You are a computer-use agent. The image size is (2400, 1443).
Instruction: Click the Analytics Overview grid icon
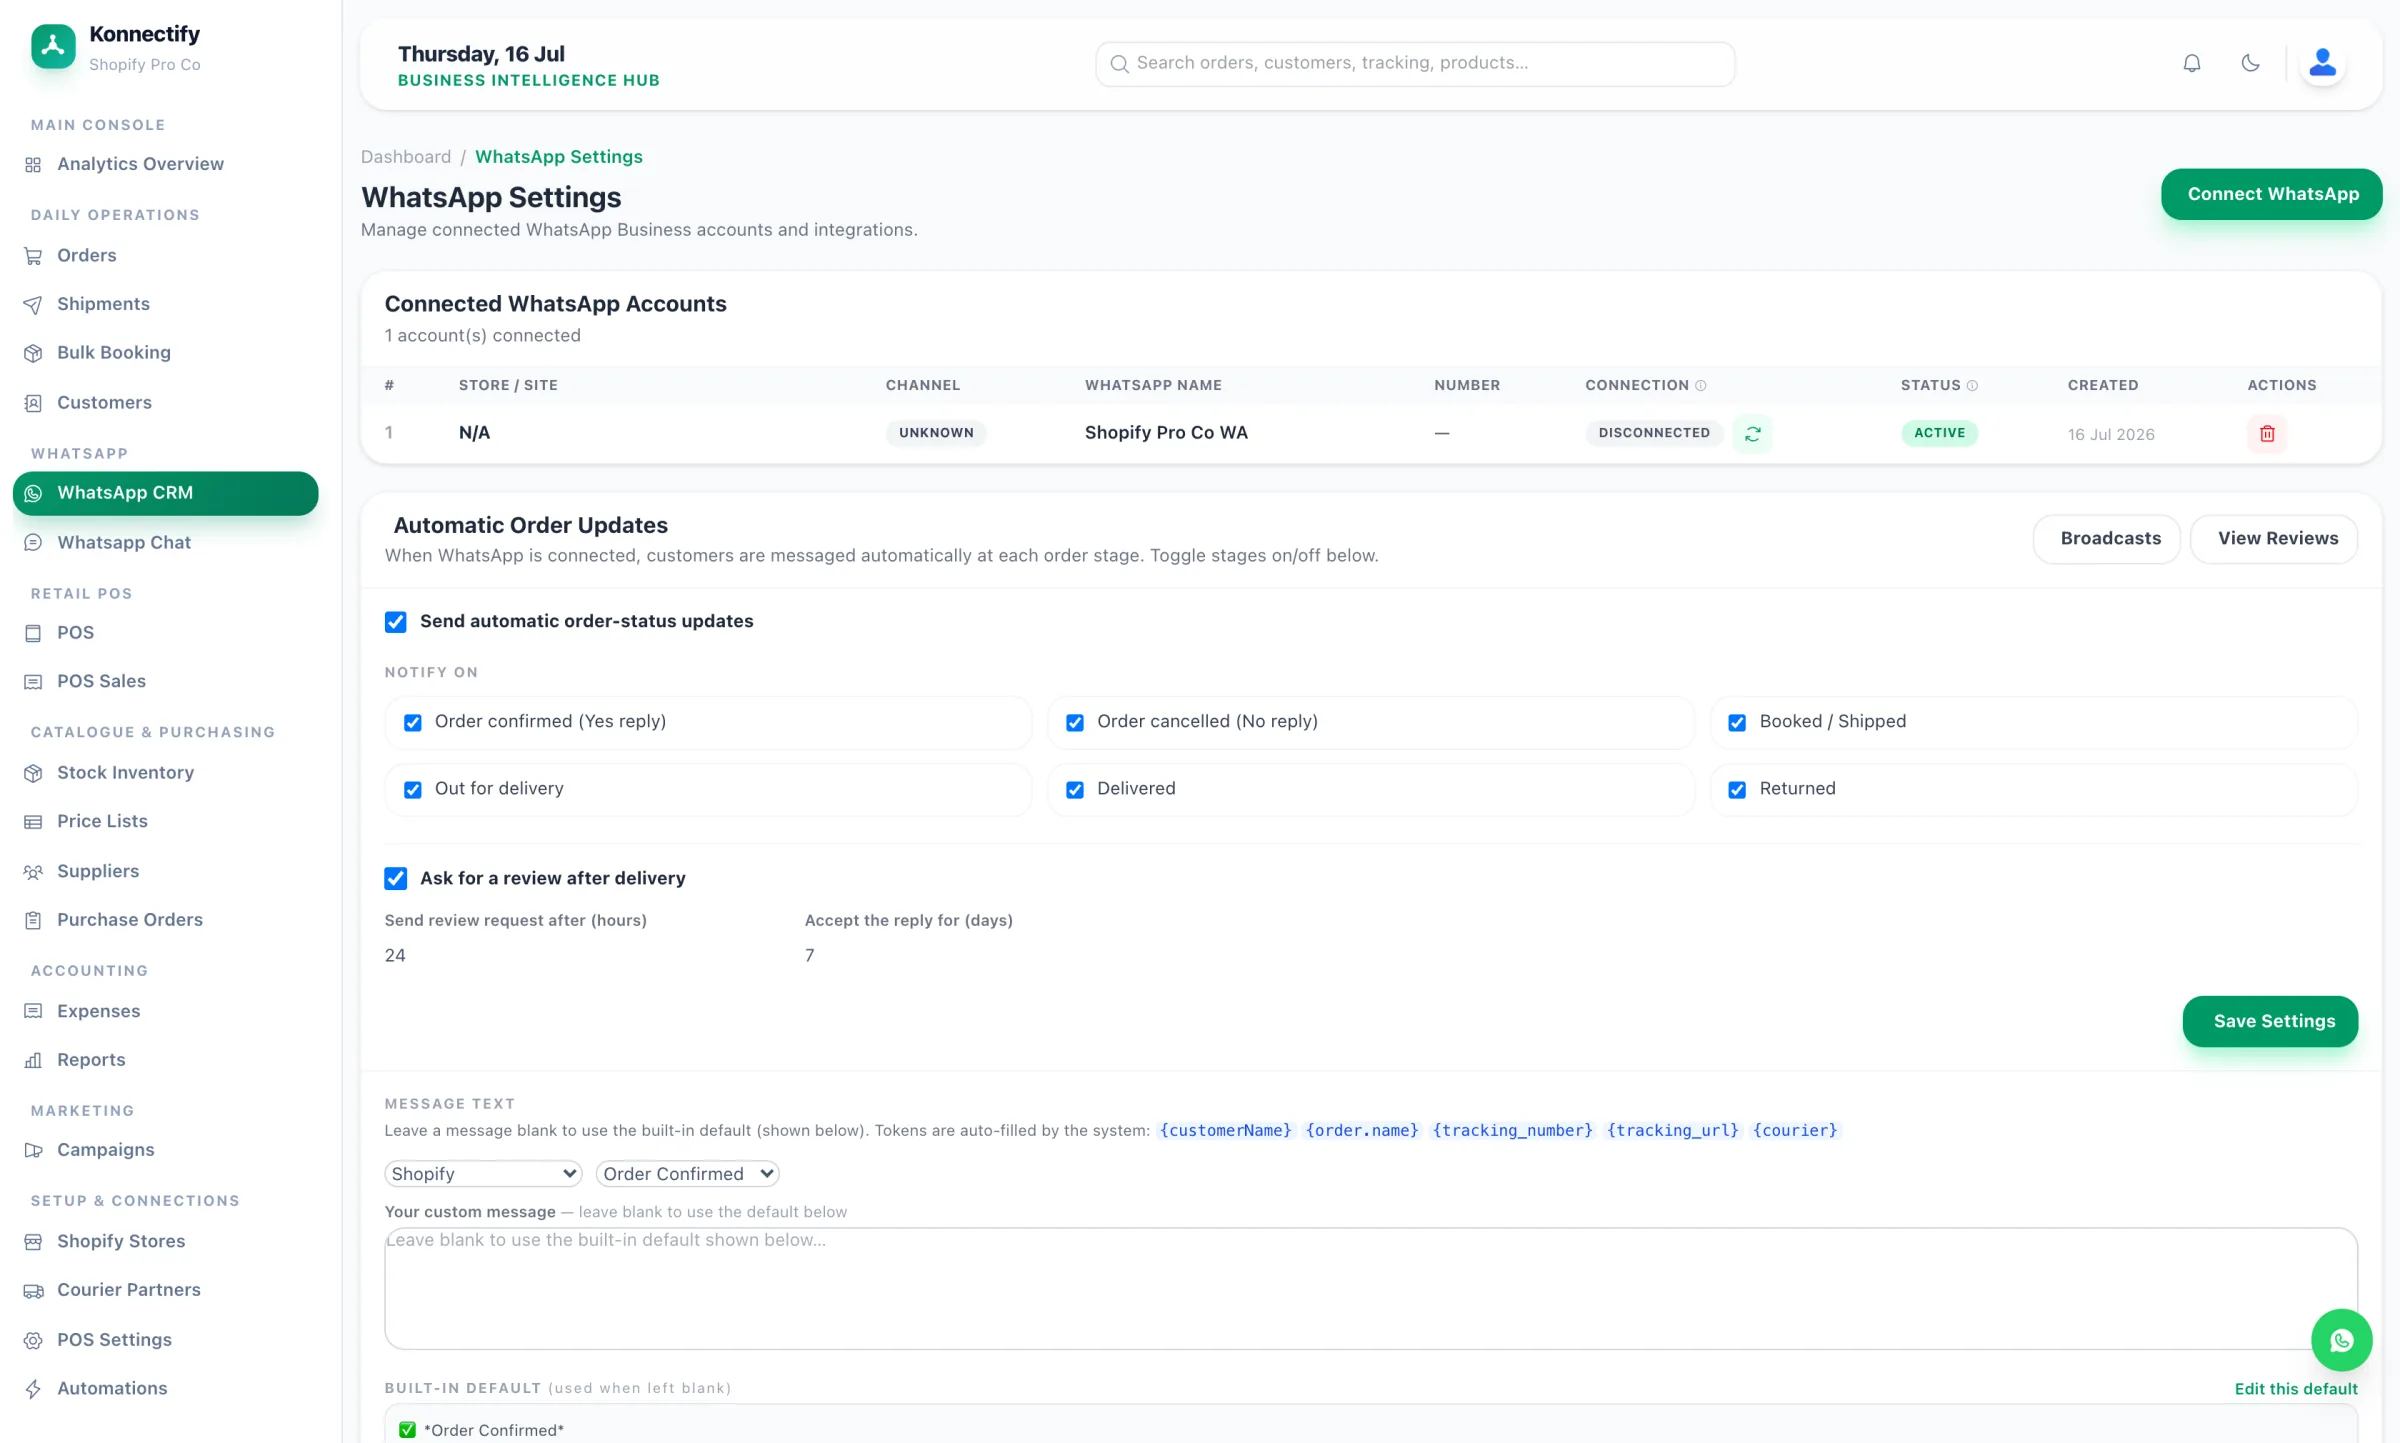coord(33,165)
